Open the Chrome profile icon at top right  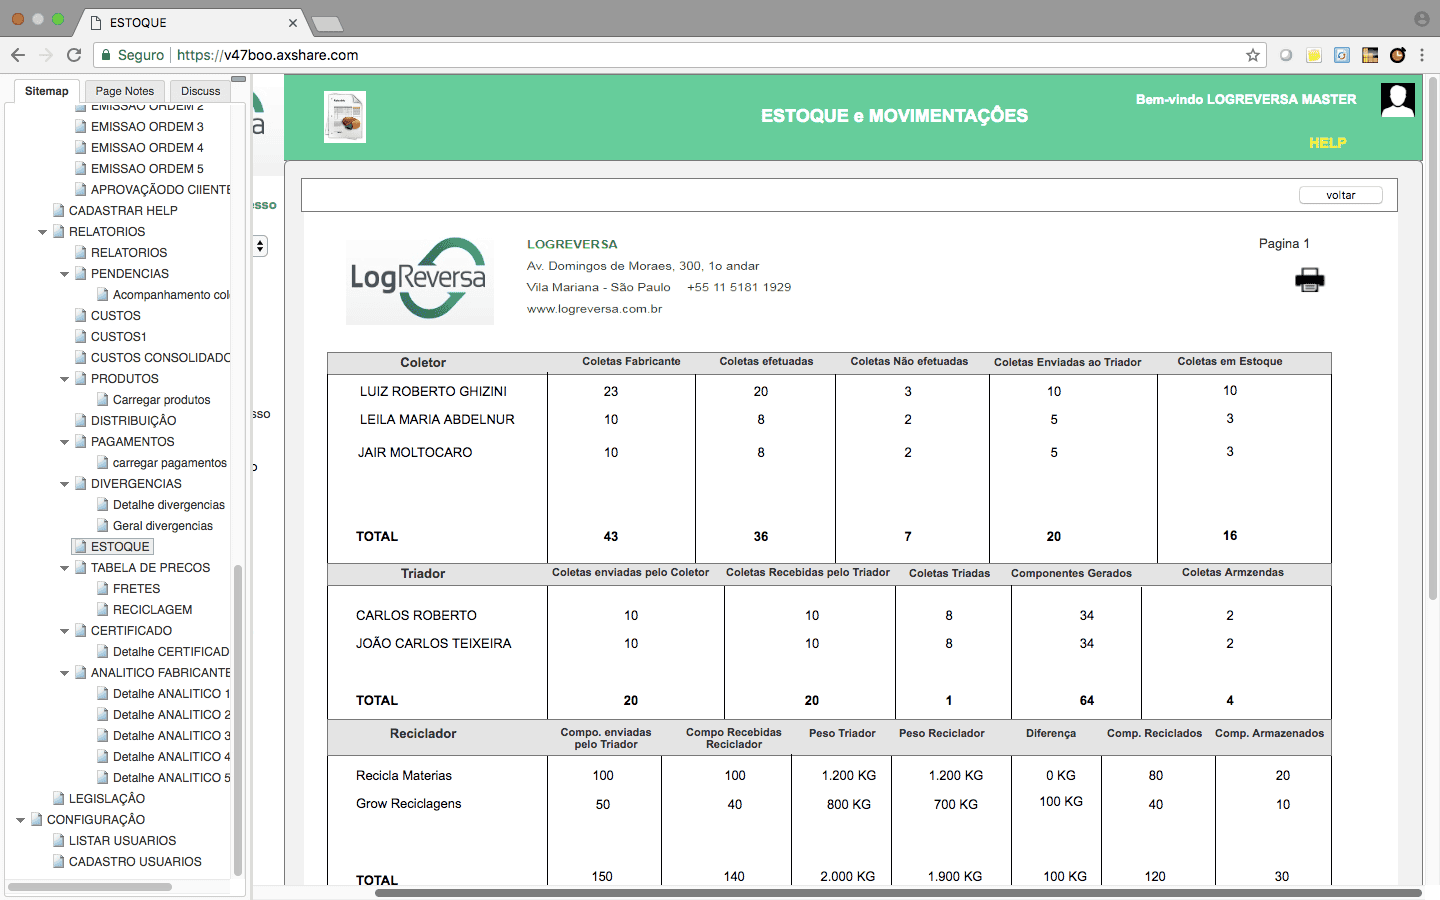(1422, 19)
